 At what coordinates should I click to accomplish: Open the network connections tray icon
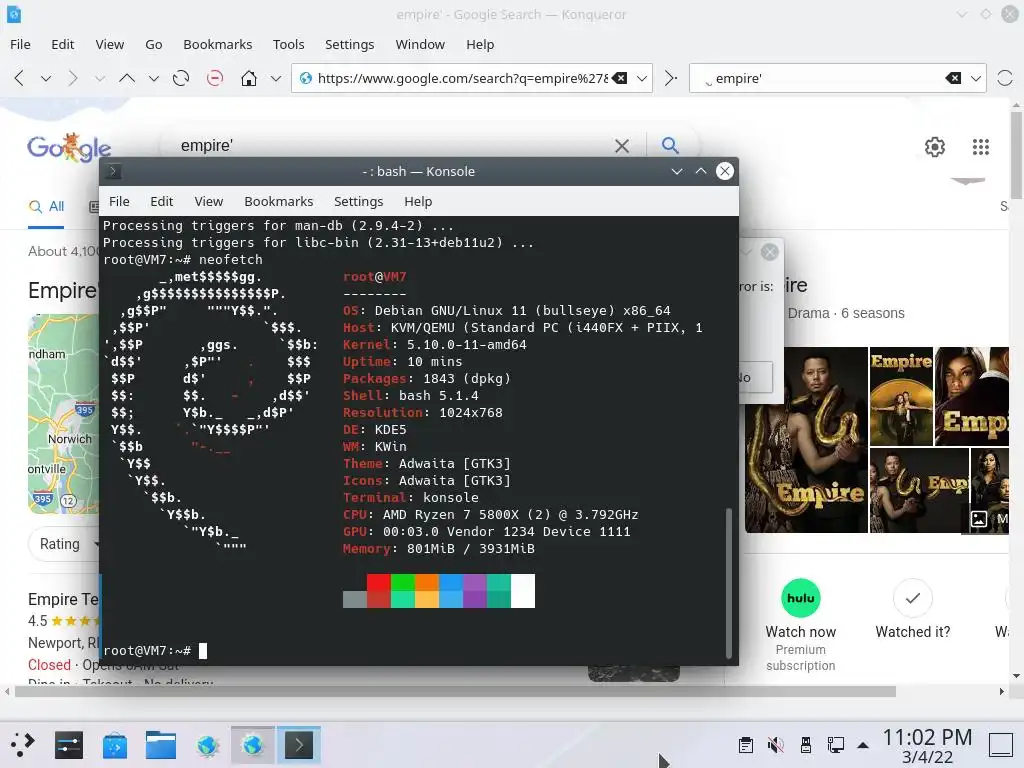tap(835, 745)
